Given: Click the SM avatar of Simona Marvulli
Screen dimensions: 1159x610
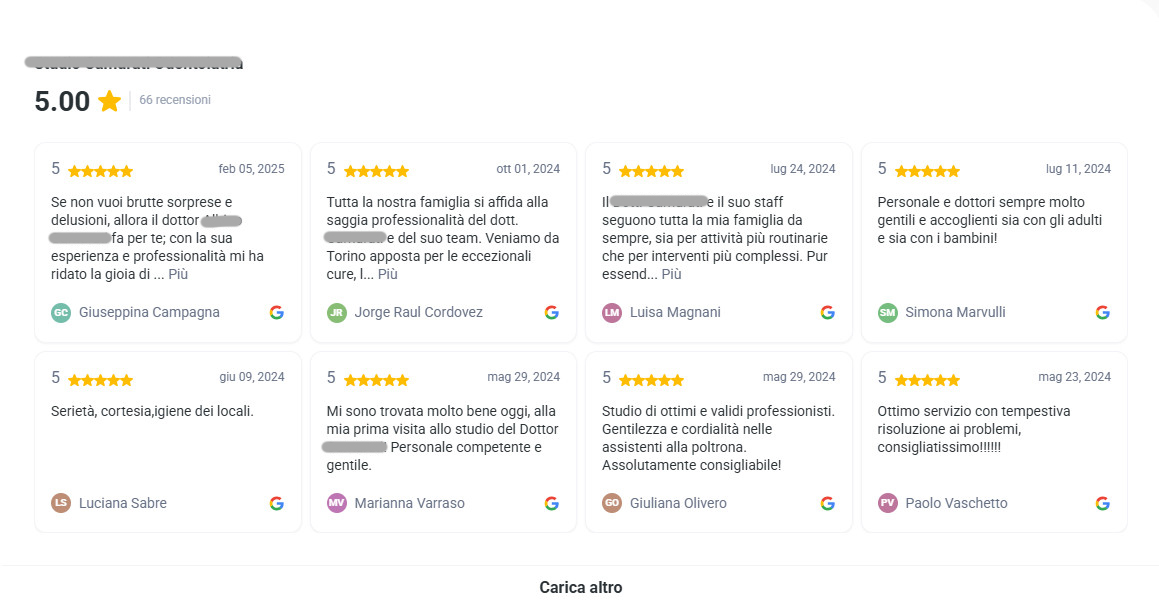Looking at the screenshot, I should point(888,312).
